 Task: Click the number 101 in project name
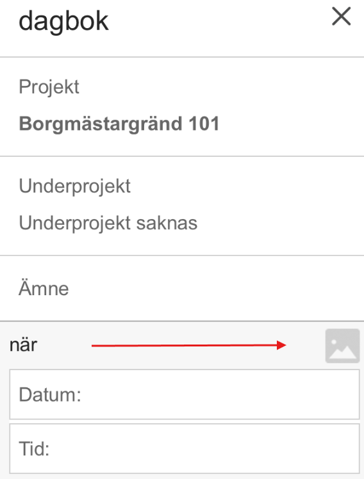(204, 124)
